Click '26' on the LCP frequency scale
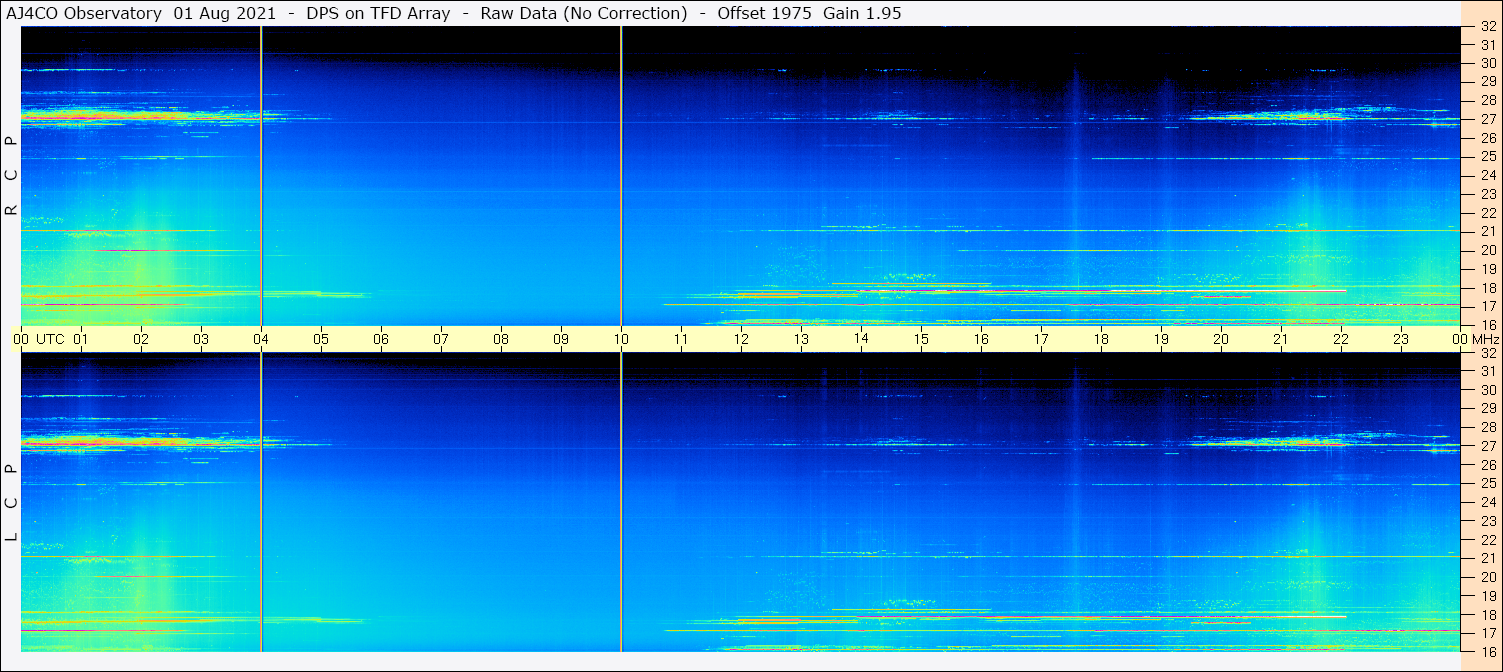This screenshot has height=672, width=1503. pos(1487,465)
